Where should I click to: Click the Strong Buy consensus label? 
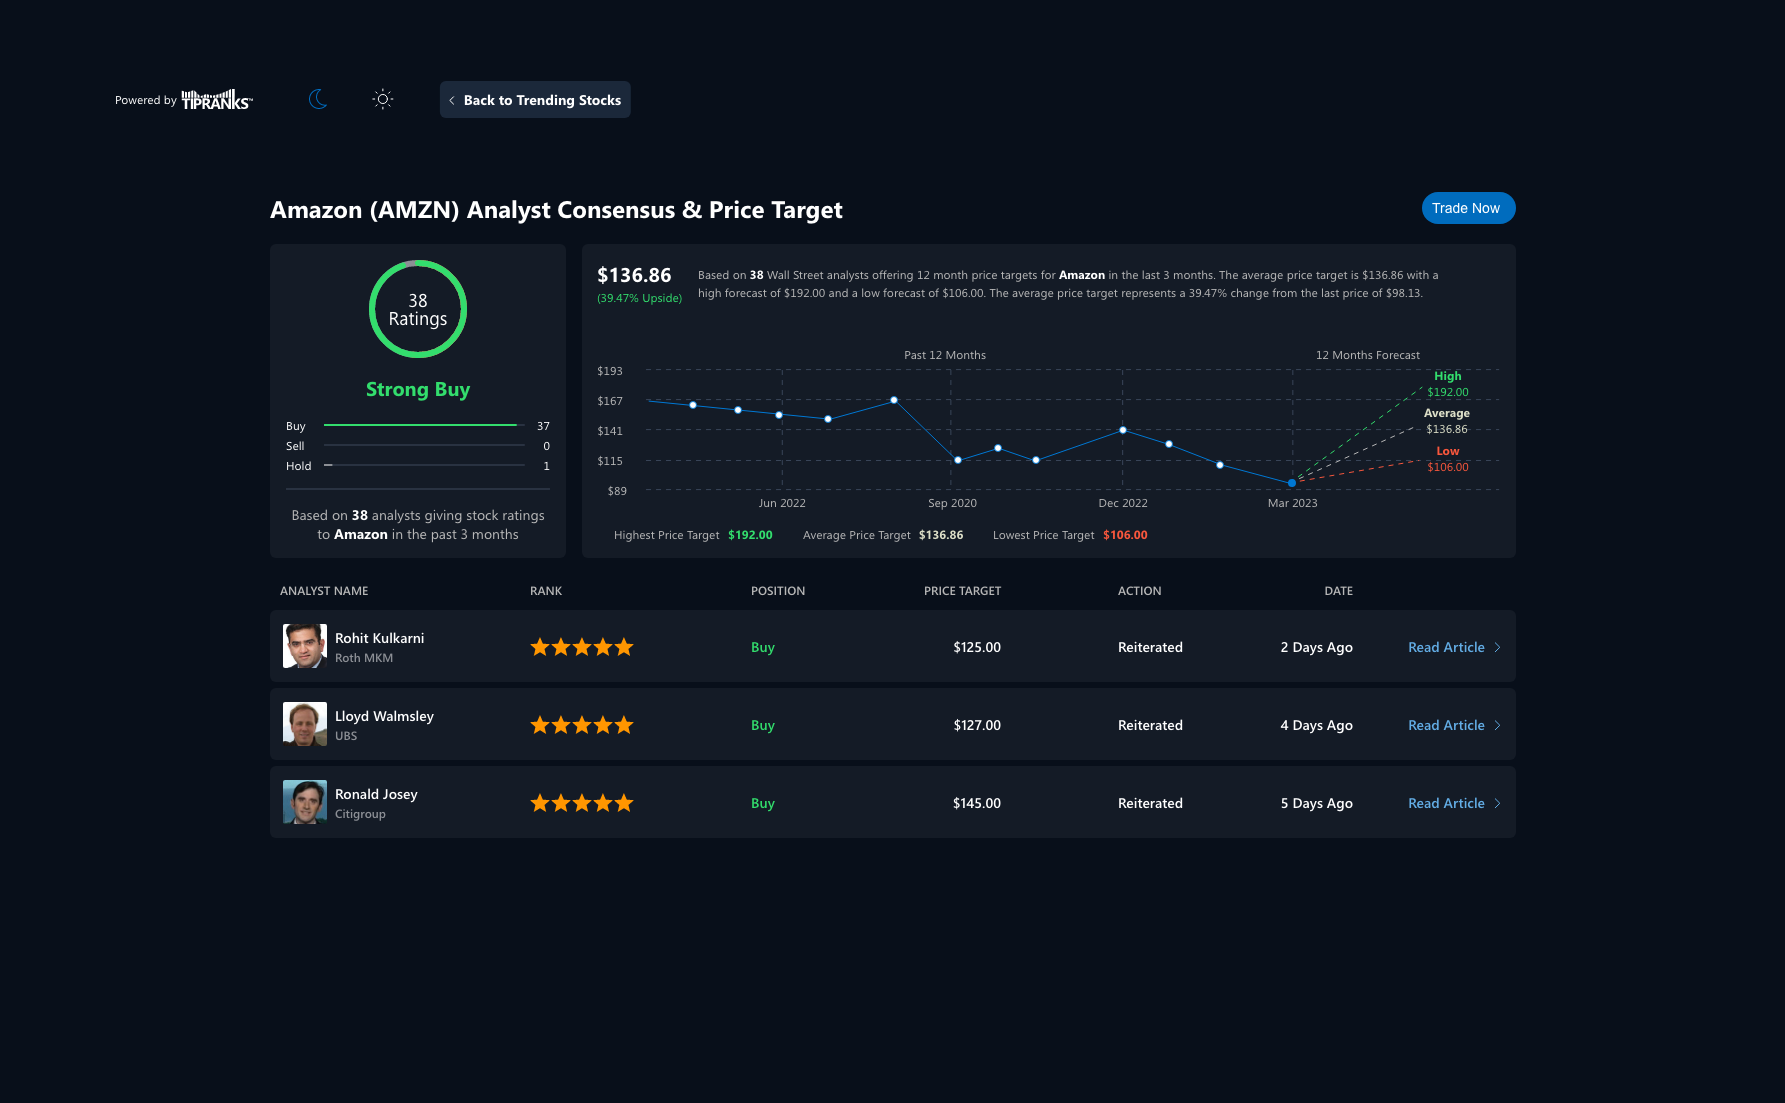418,389
